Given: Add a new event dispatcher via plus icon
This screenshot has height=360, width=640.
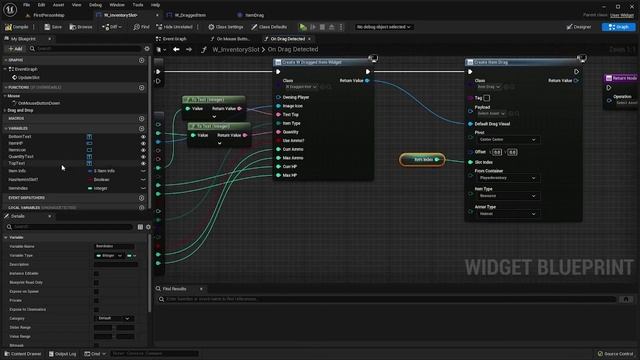Looking at the screenshot, I should (141, 198).
